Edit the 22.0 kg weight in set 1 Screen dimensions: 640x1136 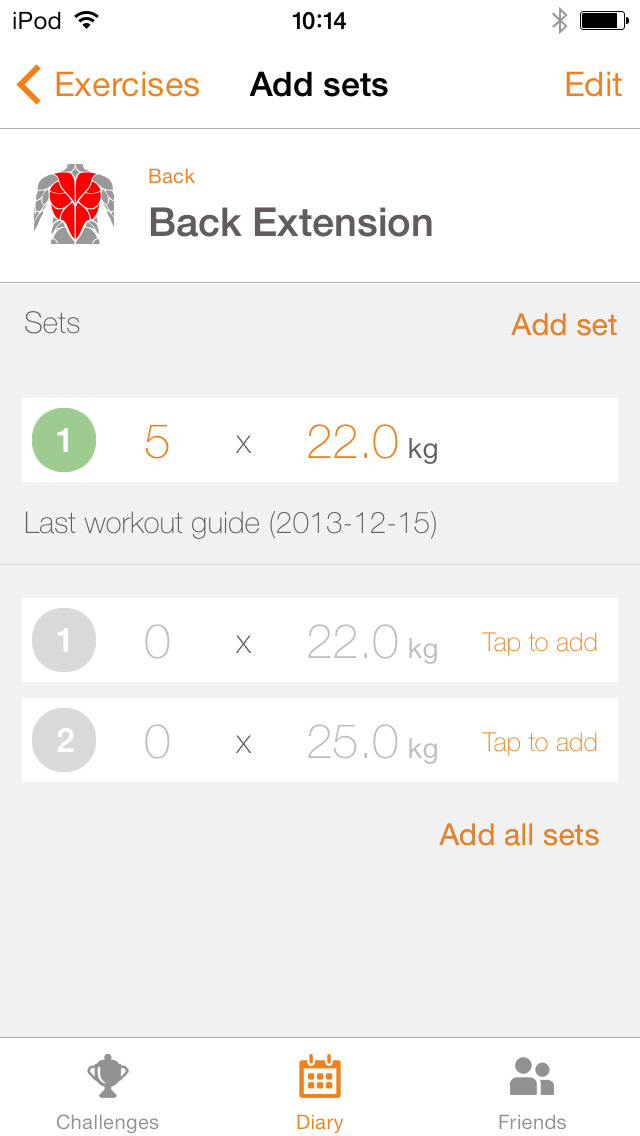click(353, 441)
